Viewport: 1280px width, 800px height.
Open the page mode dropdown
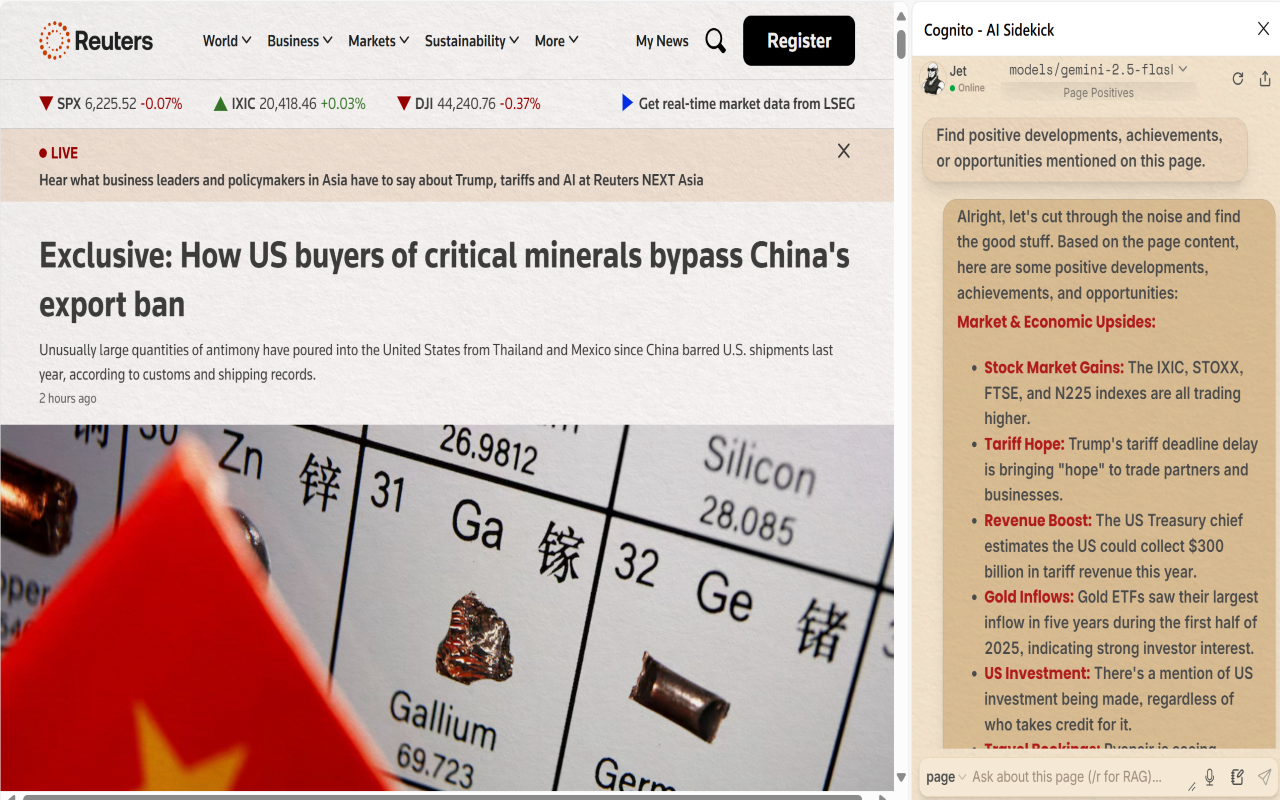[946, 777]
